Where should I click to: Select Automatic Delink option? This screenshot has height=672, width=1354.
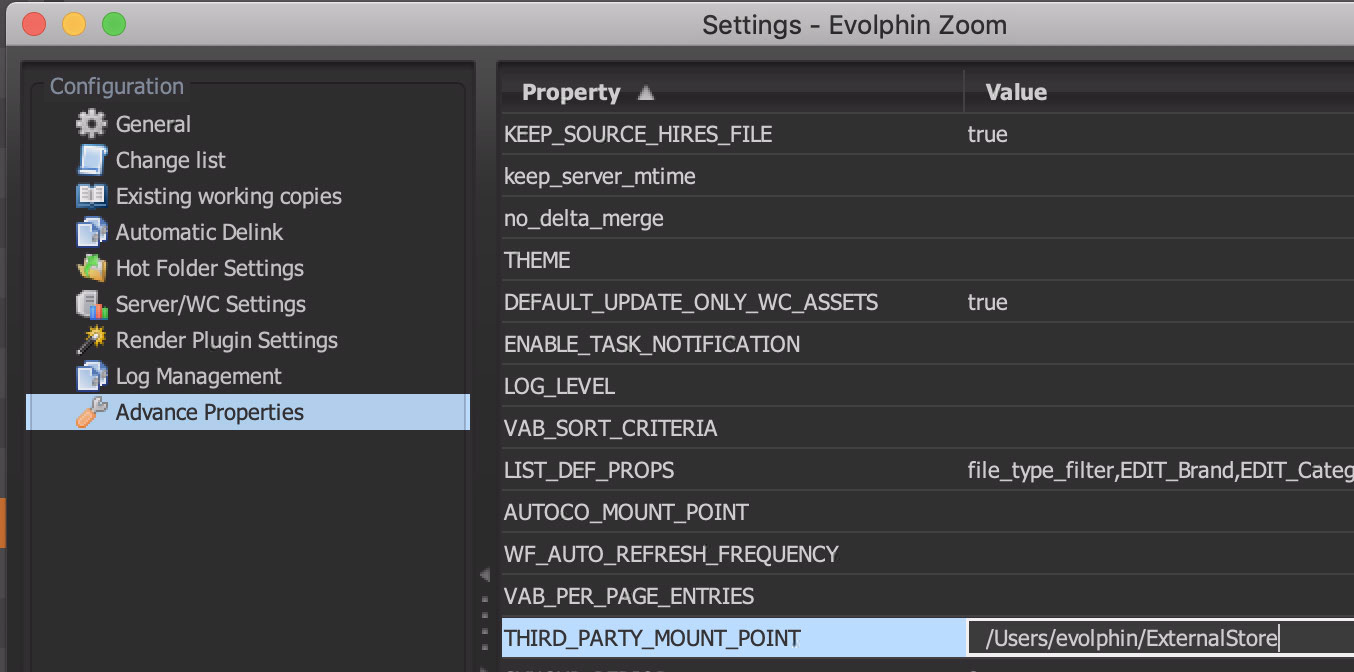pos(199,232)
